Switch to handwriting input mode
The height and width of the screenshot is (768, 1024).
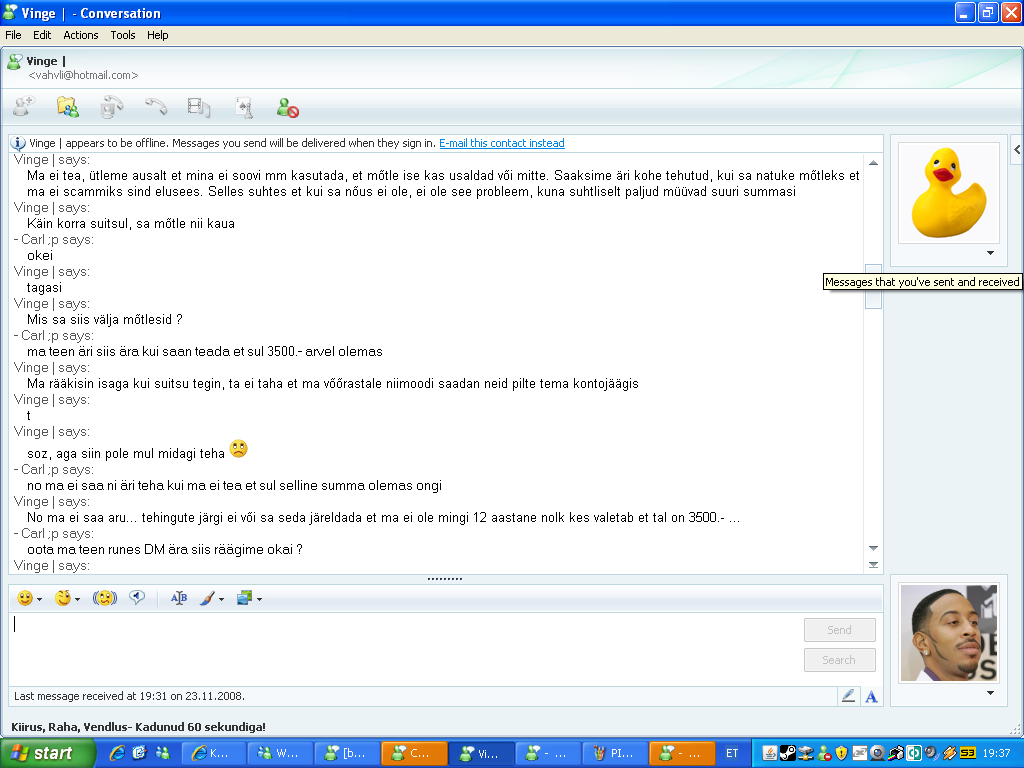click(x=849, y=696)
